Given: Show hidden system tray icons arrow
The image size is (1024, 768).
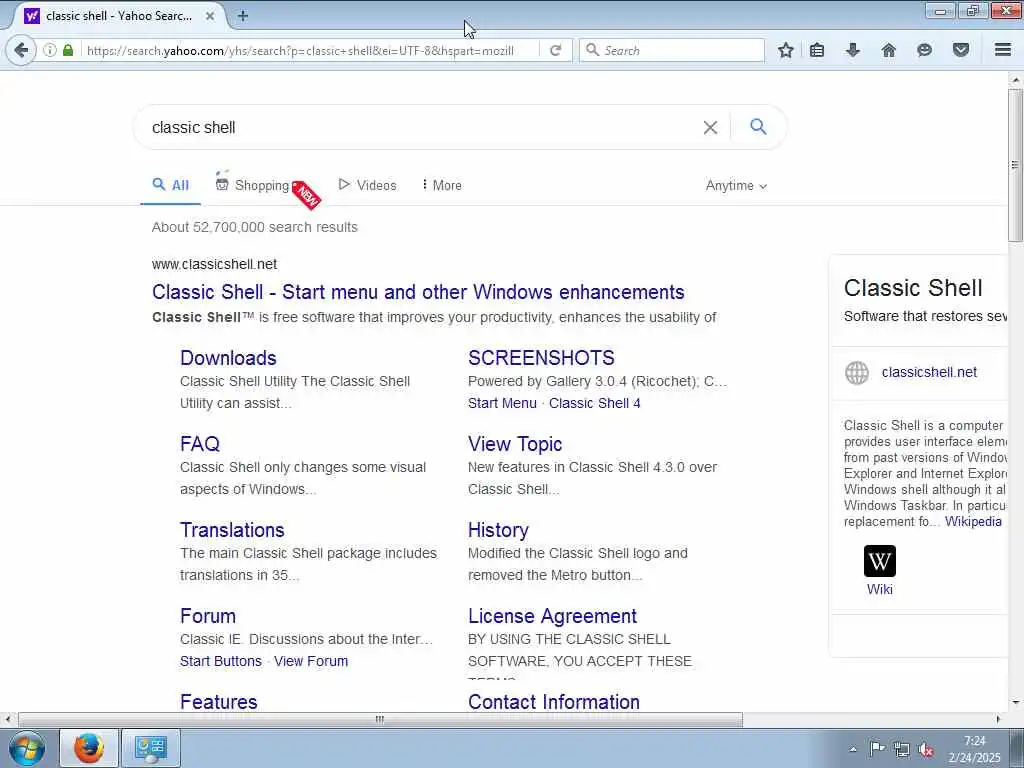Looking at the screenshot, I should tap(853, 750).
